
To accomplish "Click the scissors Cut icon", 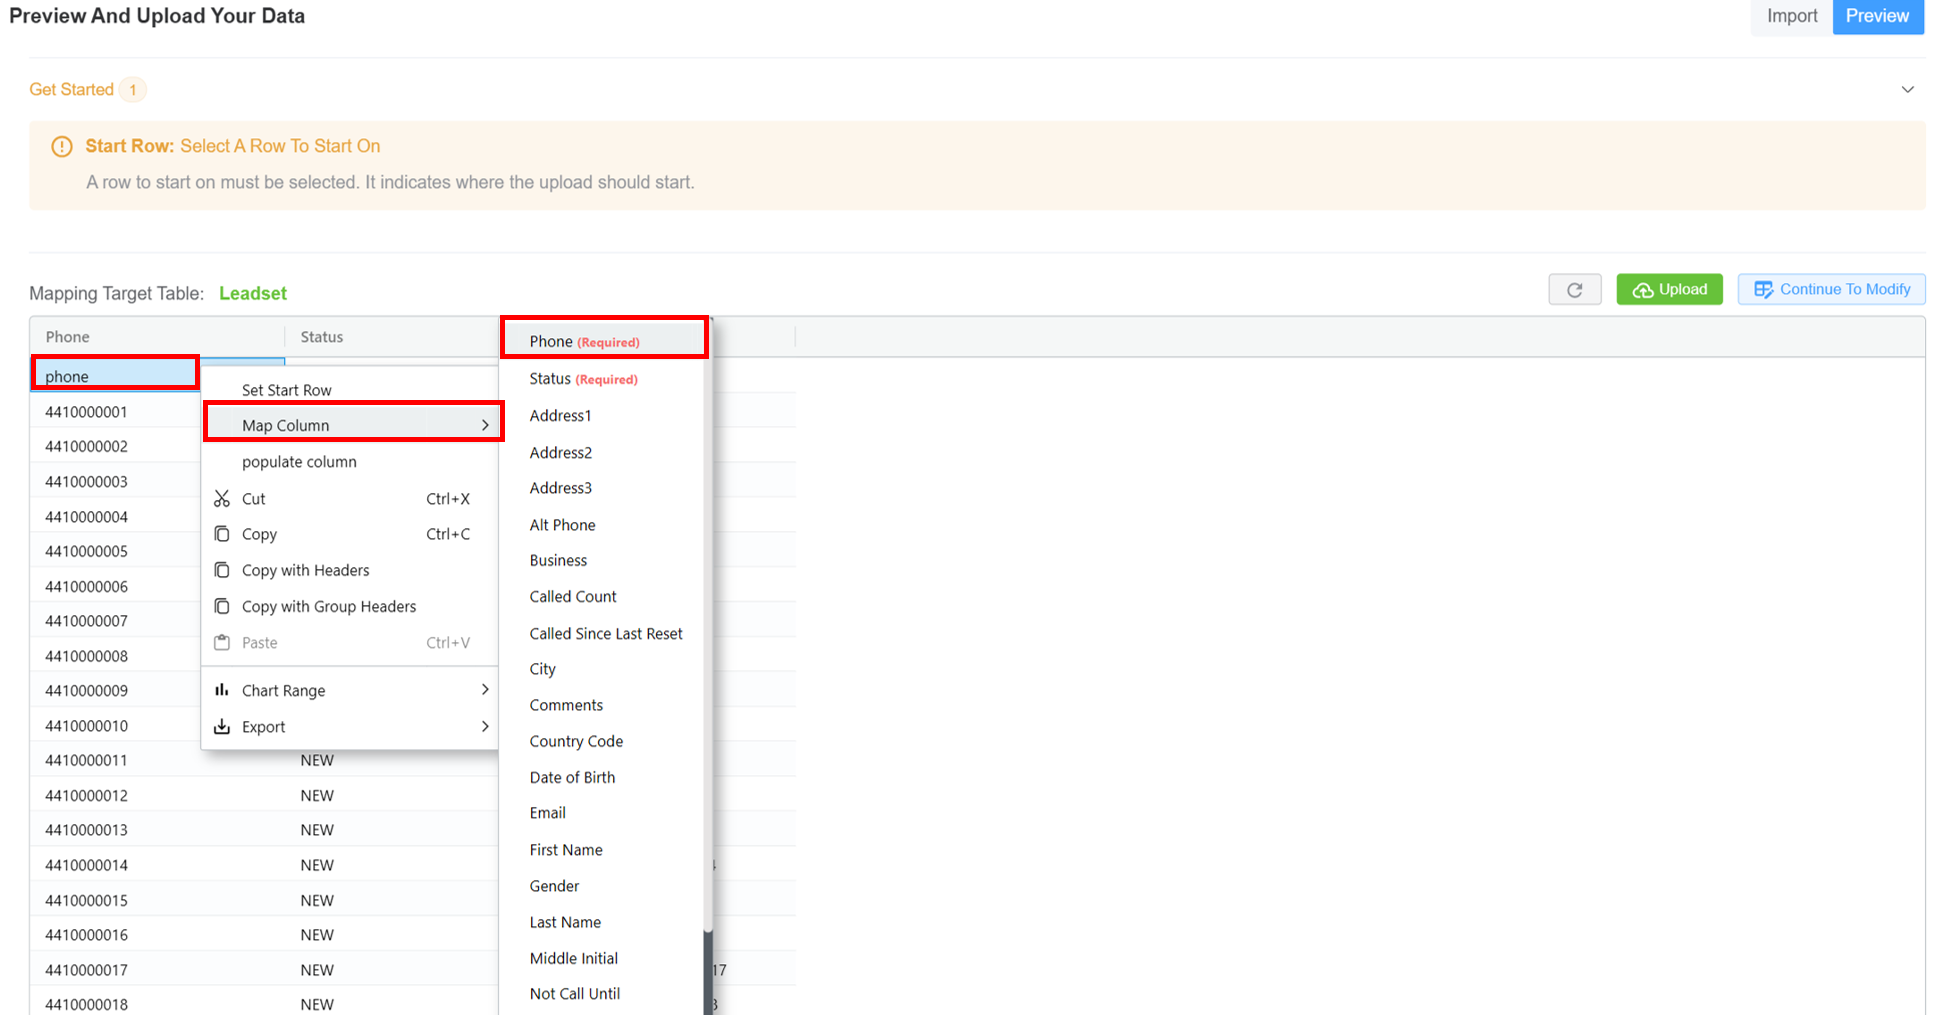I will [x=222, y=498].
